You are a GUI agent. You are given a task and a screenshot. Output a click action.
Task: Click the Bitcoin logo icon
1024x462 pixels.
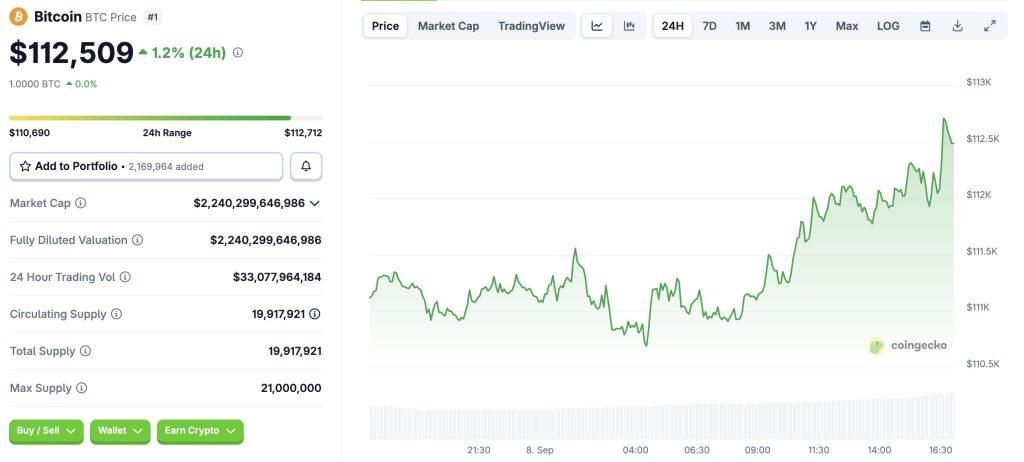[x=18, y=17]
